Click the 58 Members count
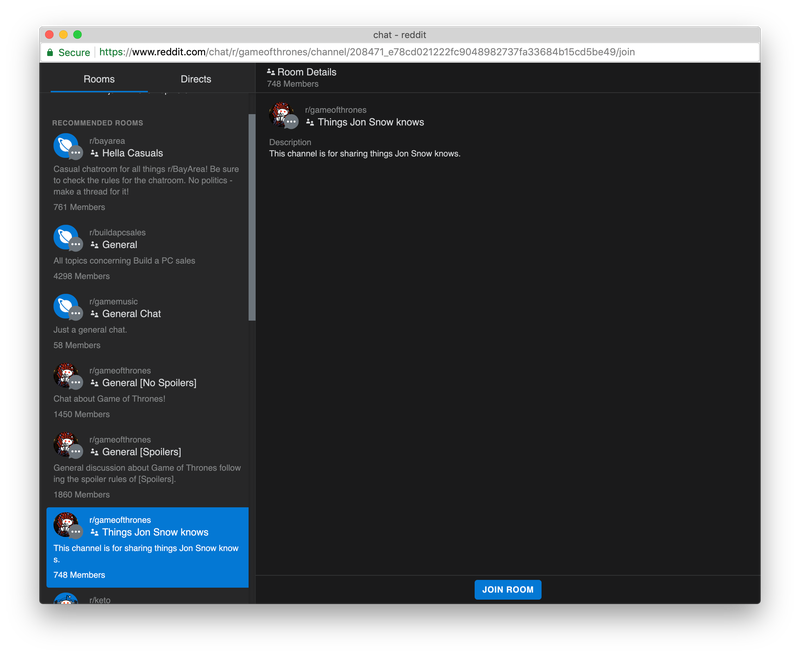The image size is (800, 656). [x=77, y=345]
